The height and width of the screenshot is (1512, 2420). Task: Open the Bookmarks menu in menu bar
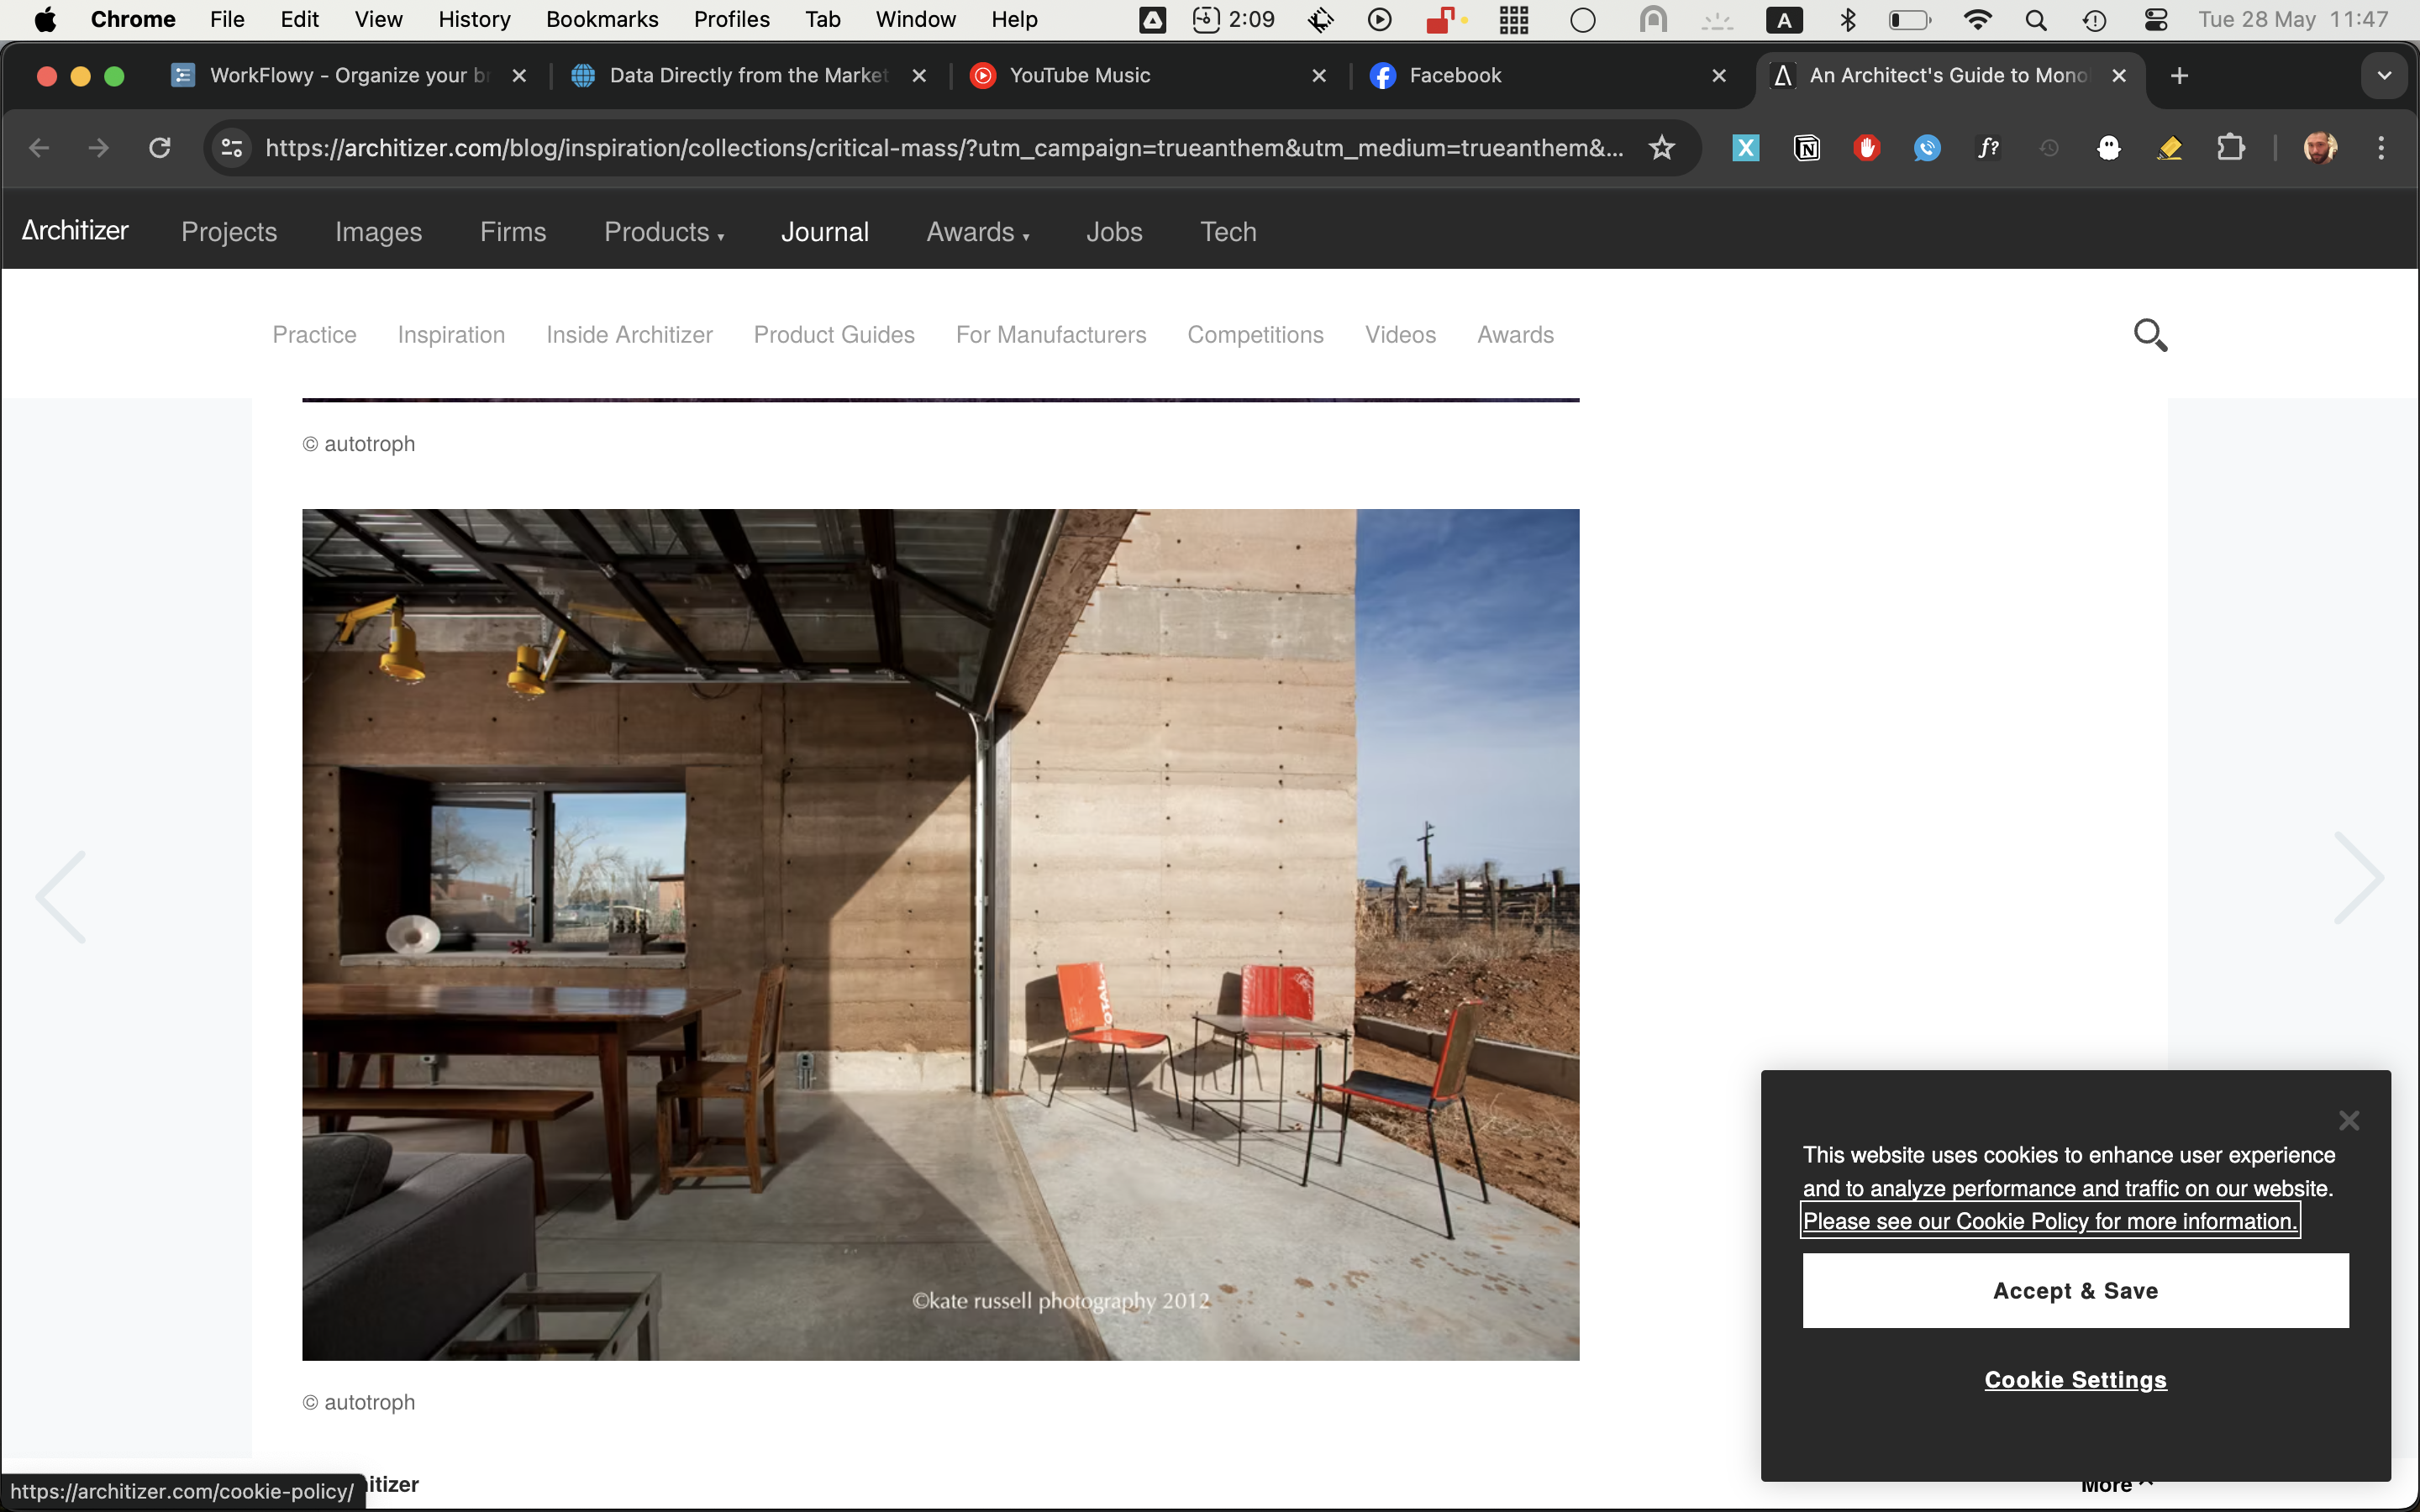pyautogui.click(x=601, y=20)
